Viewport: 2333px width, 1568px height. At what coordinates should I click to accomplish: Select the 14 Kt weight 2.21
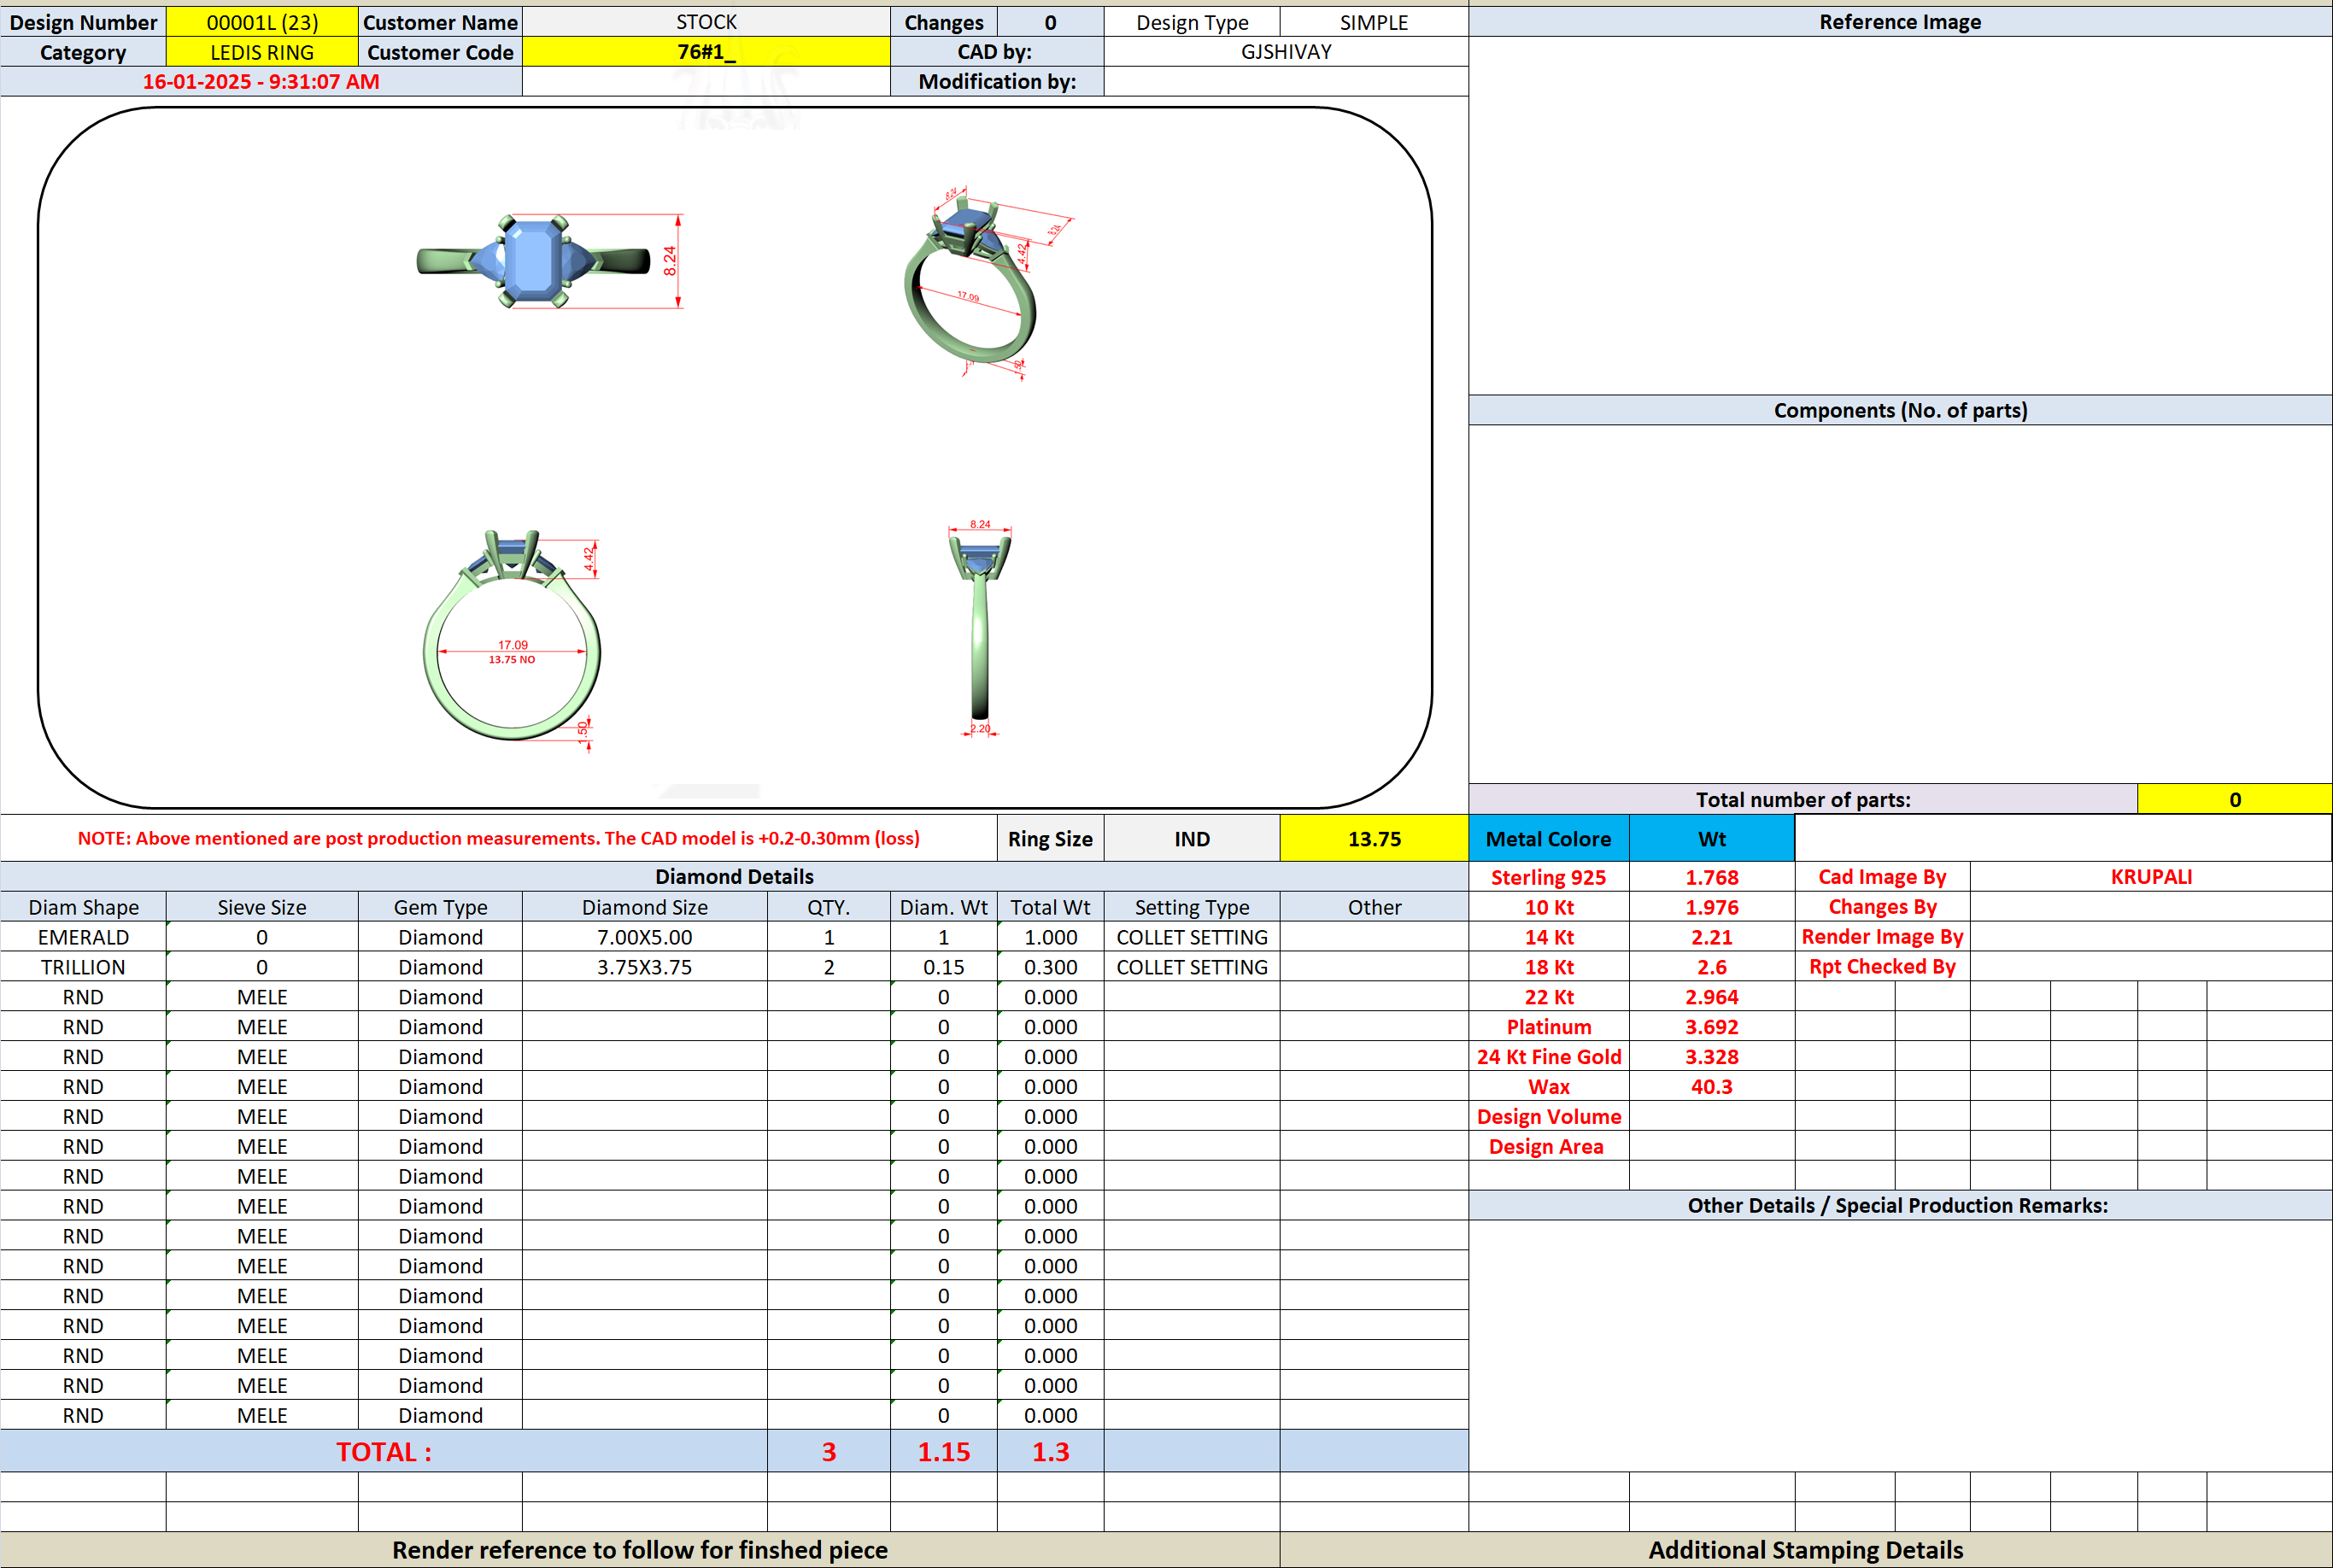[1712, 937]
